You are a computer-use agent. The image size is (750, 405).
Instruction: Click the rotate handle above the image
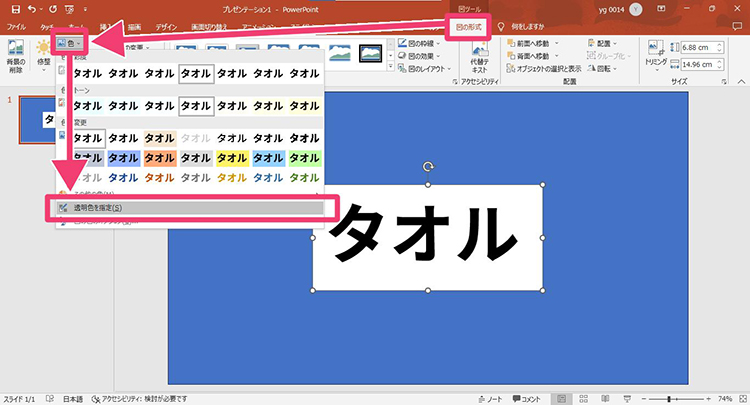point(428,167)
